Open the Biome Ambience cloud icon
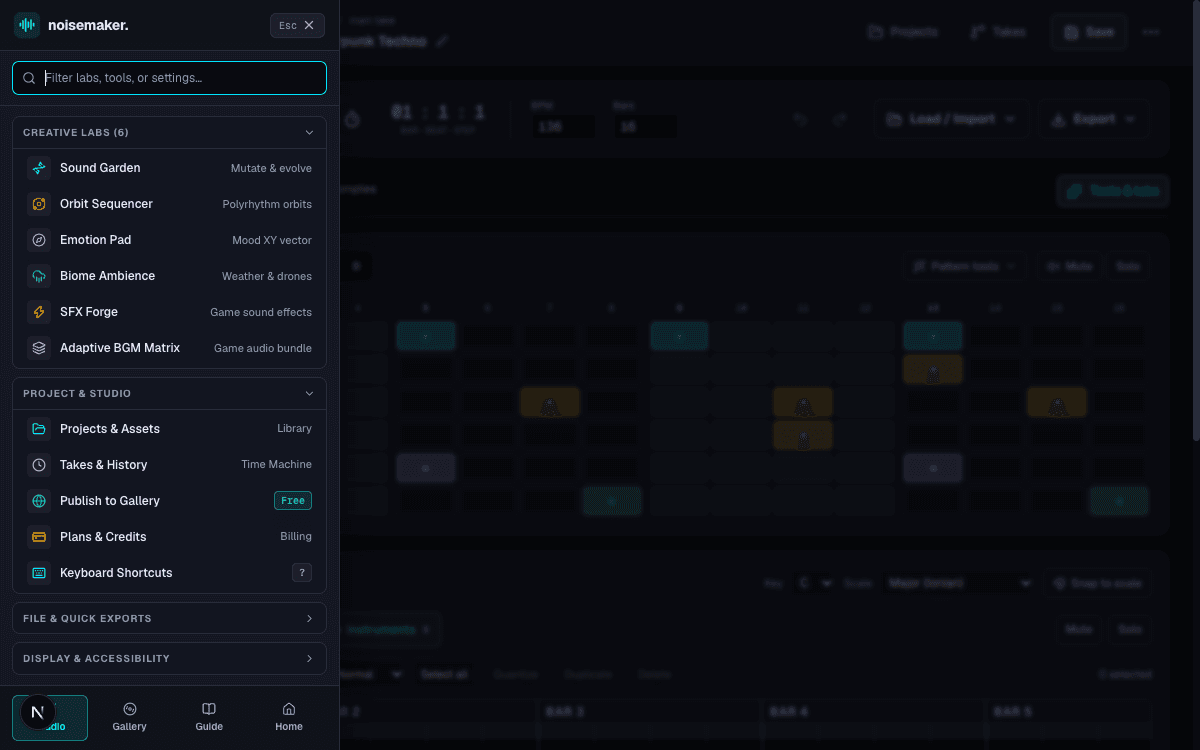This screenshot has height=750, width=1200. click(x=39, y=276)
